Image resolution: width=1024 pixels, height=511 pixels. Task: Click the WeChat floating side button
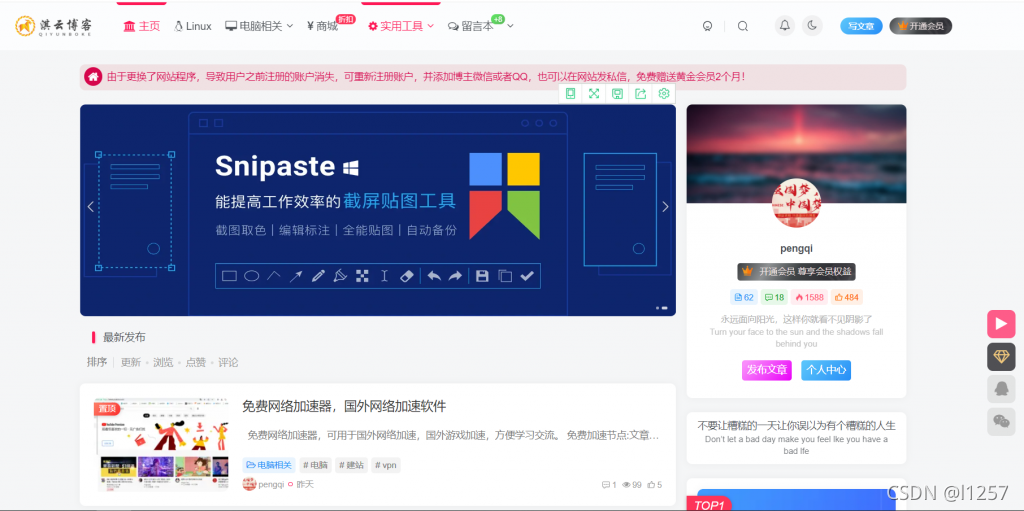pyautogui.click(x=1000, y=421)
